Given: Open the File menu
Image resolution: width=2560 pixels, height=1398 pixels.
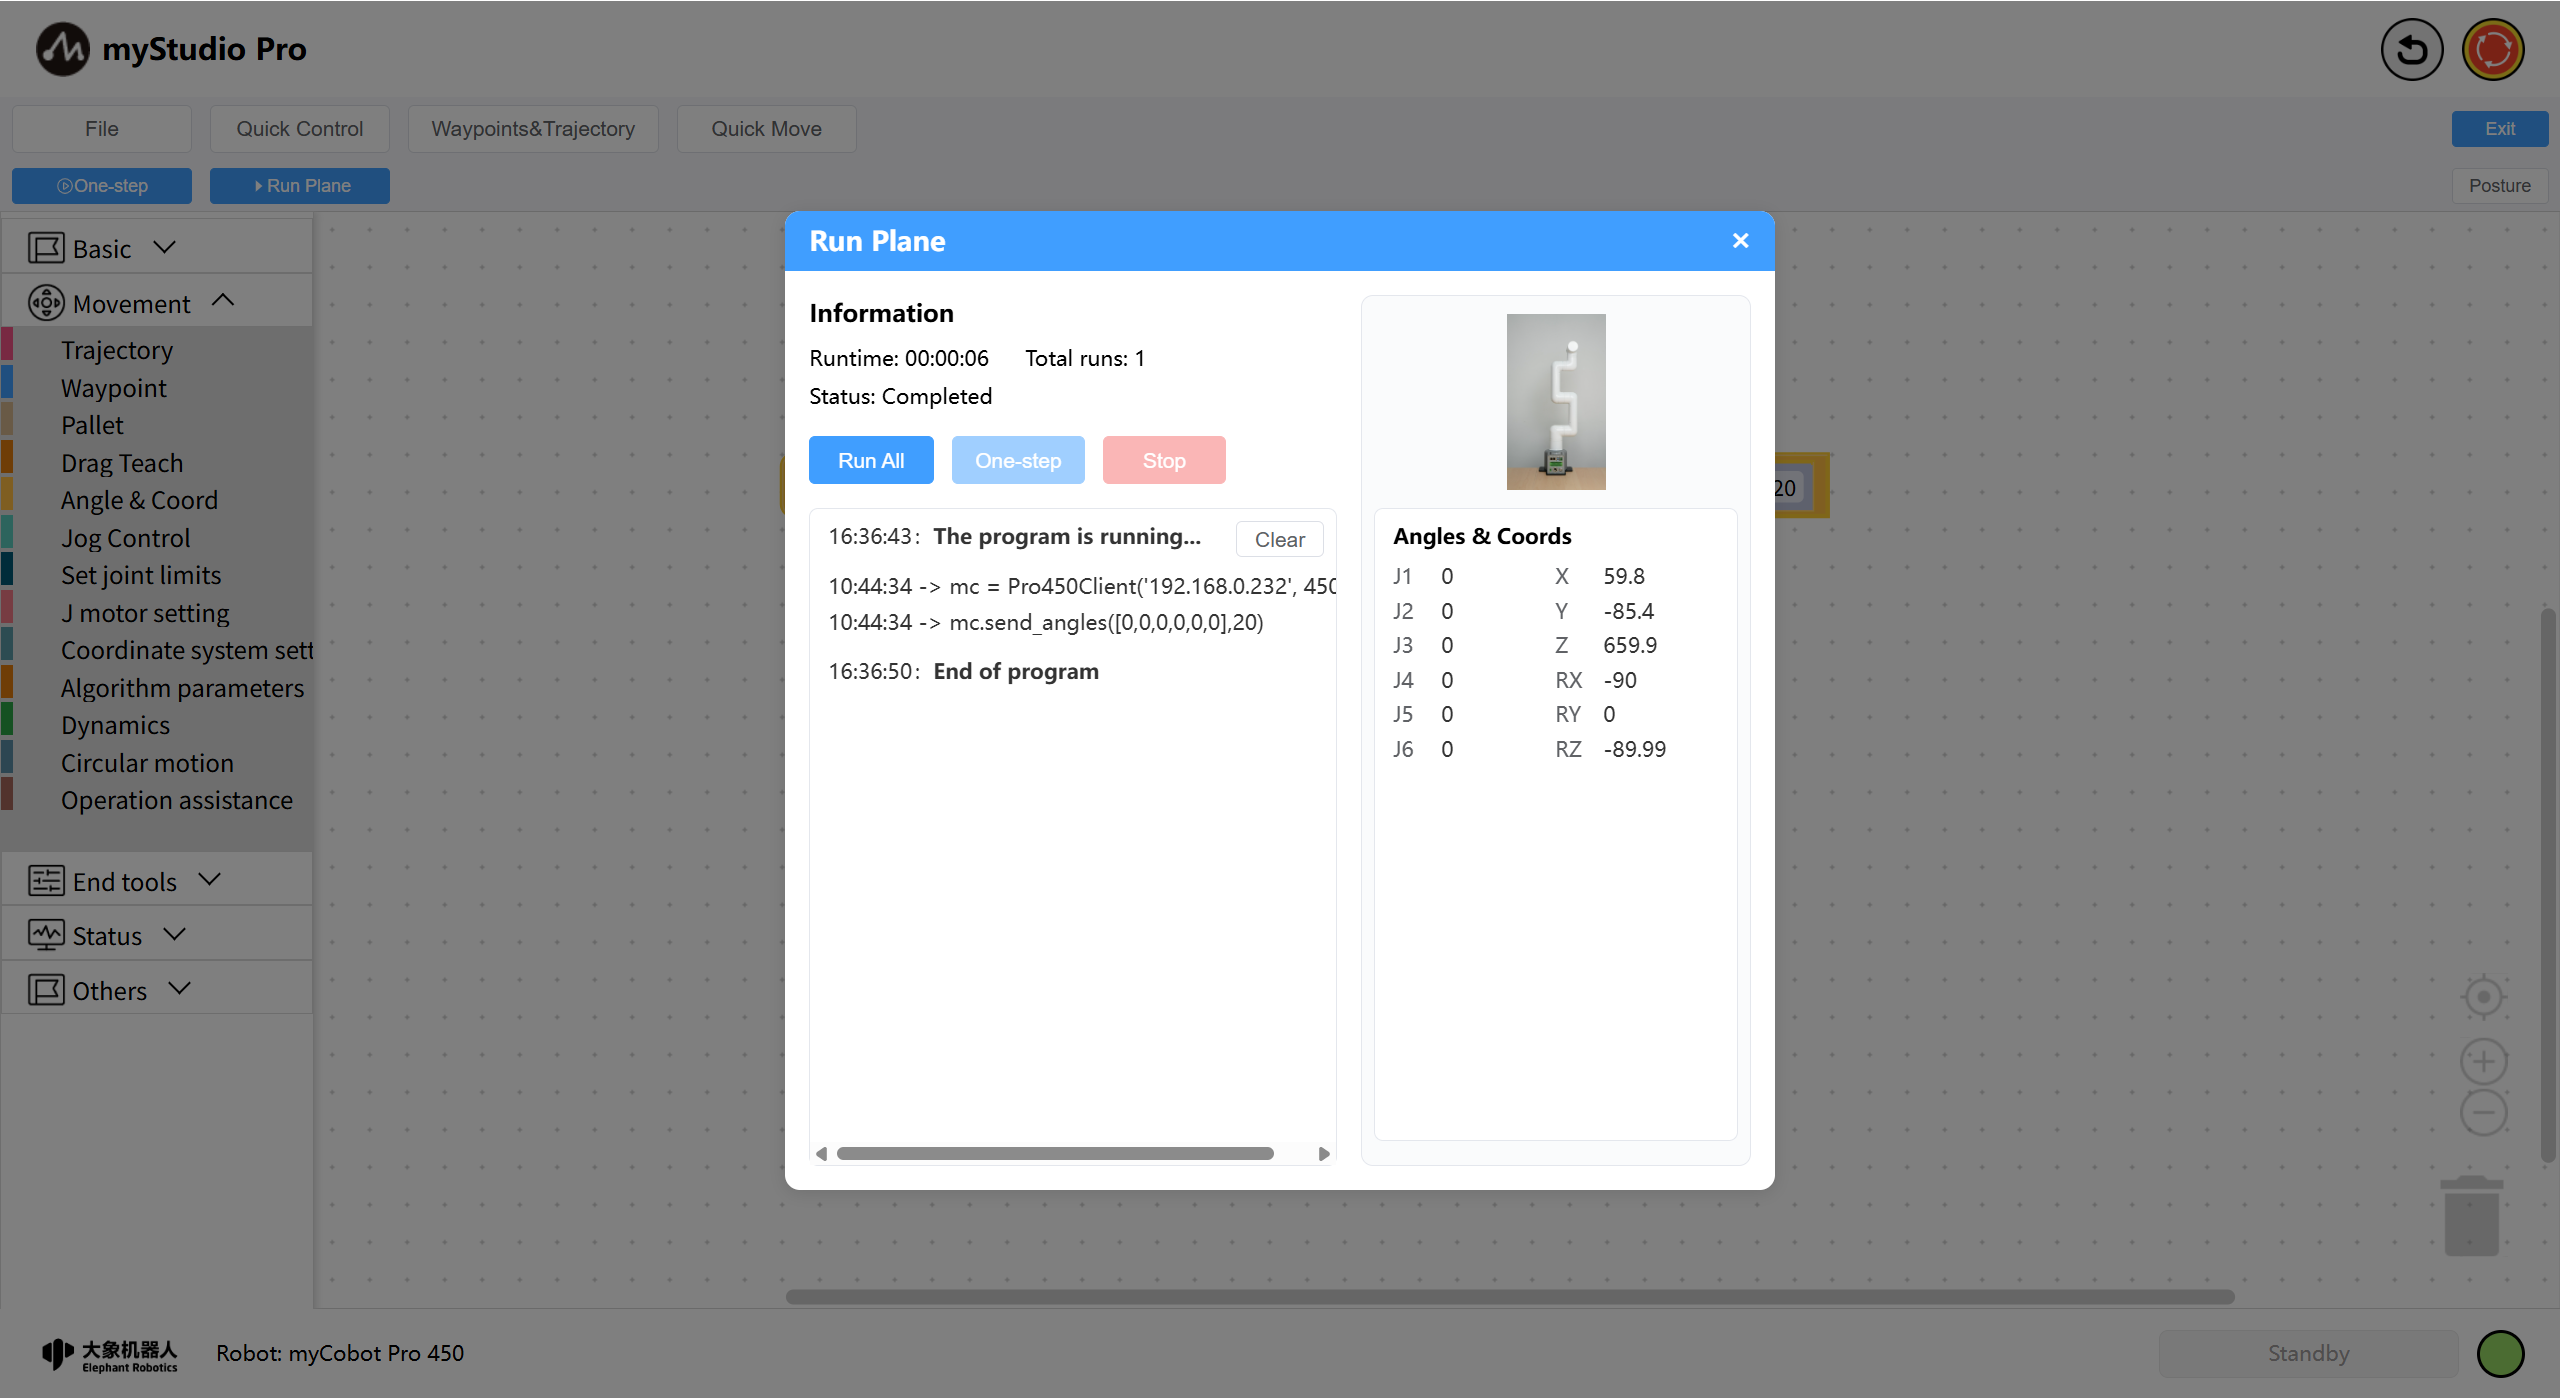Looking at the screenshot, I should [x=101, y=129].
